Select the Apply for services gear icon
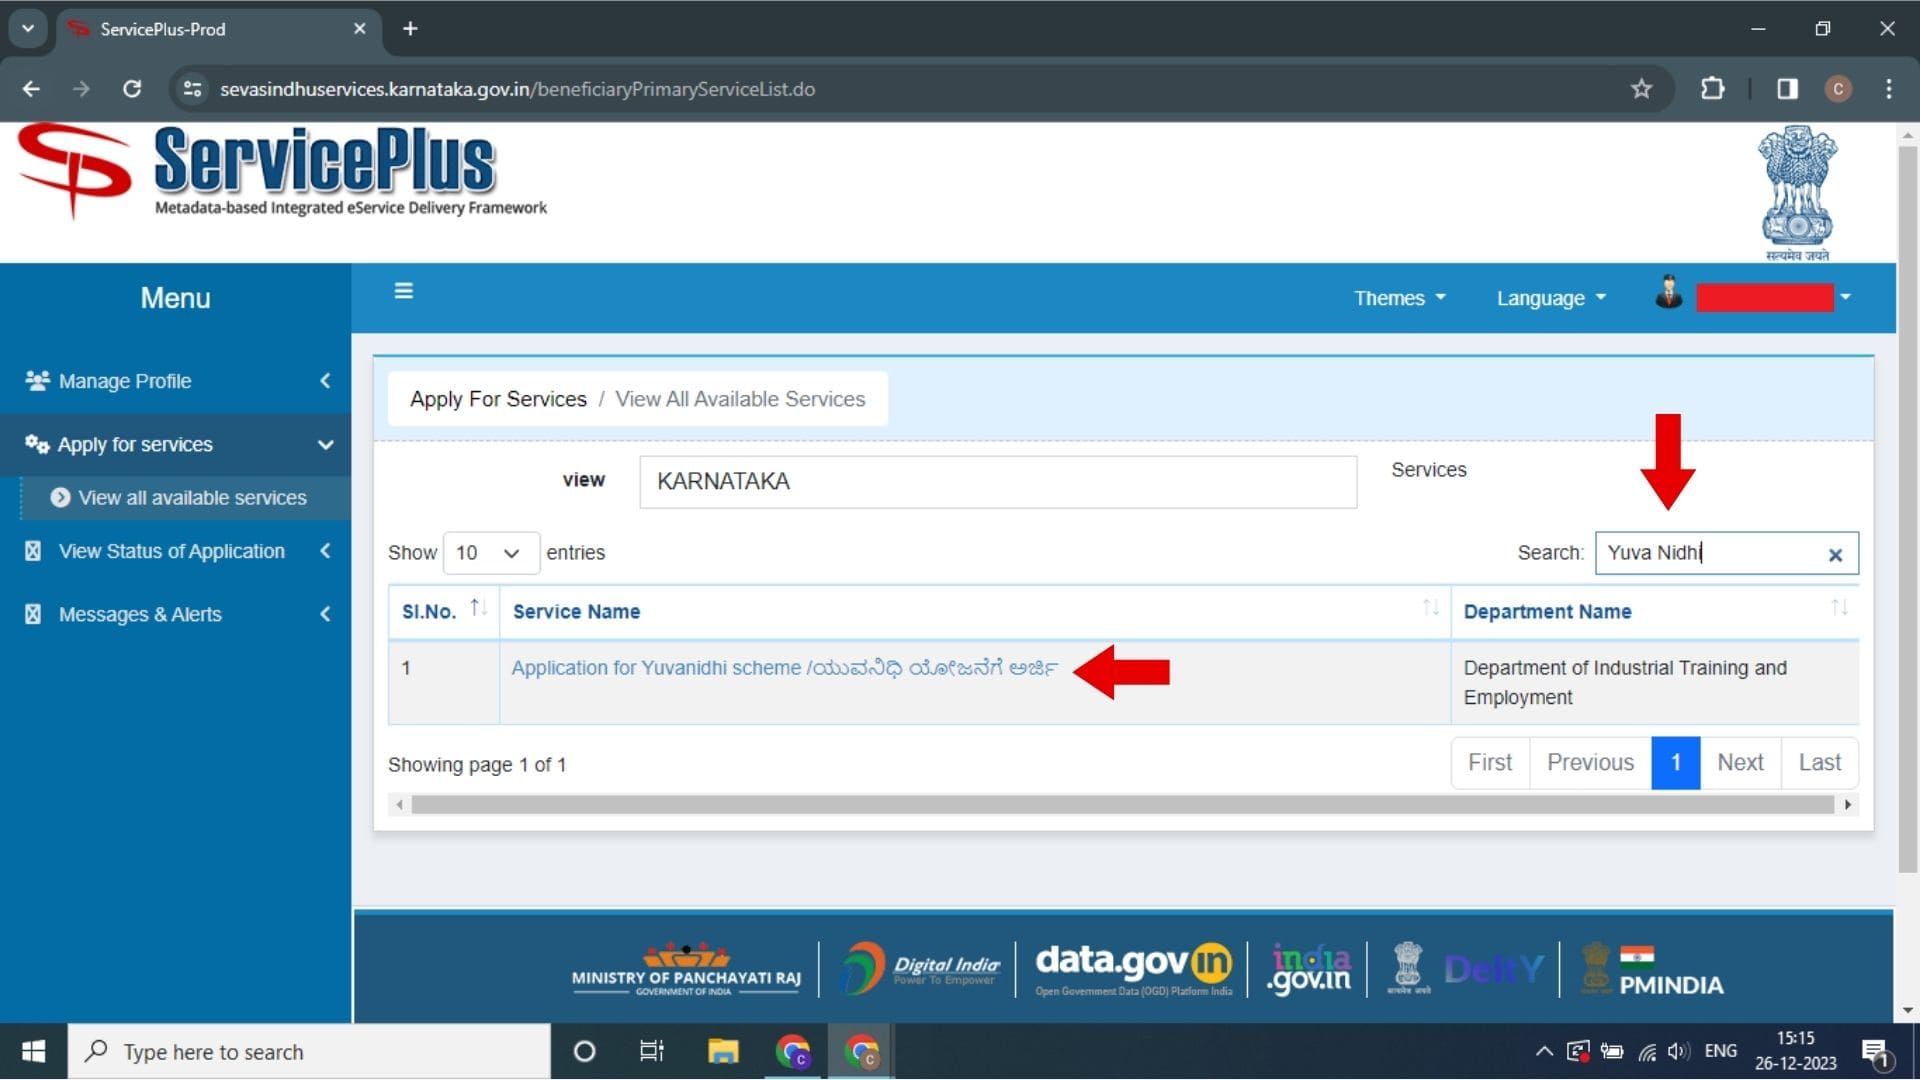 click(36, 444)
